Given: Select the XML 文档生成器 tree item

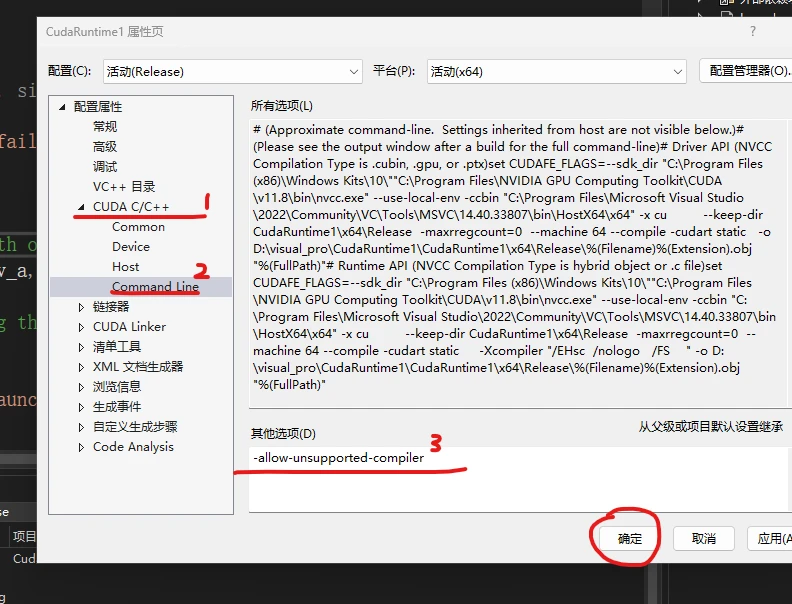Looking at the screenshot, I should tap(138, 367).
